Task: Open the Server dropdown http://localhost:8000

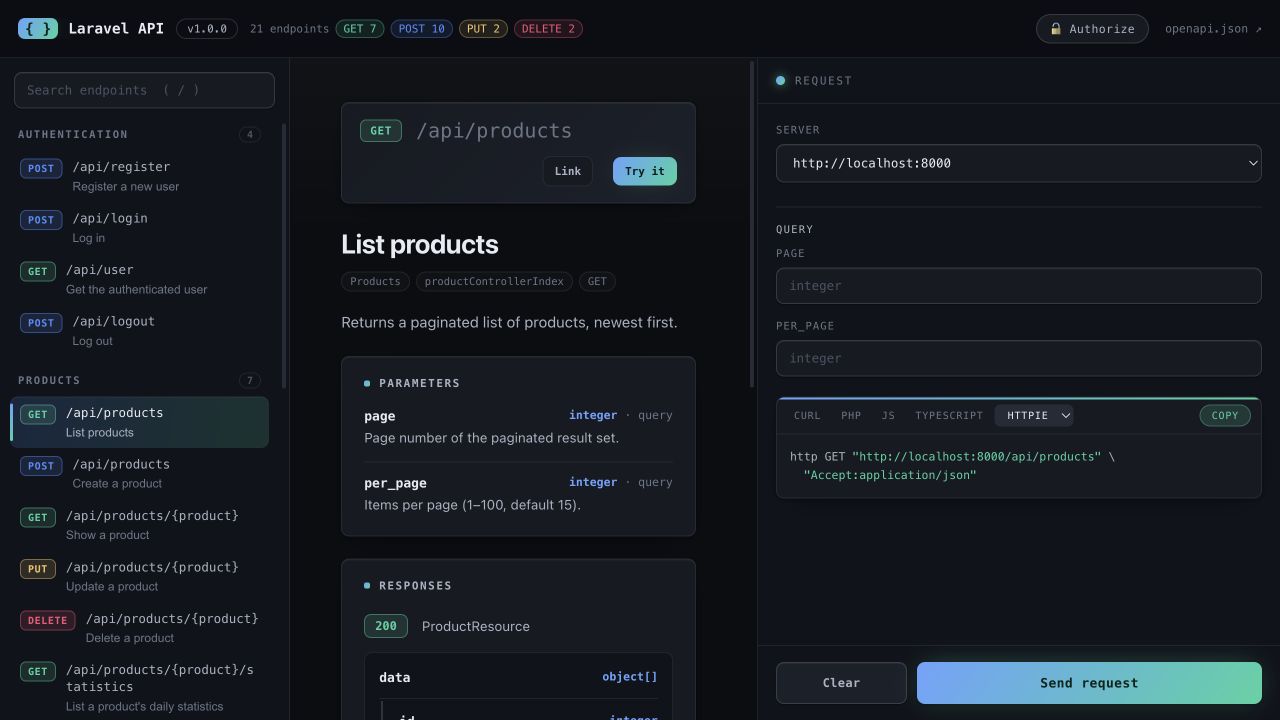Action: pos(1018,163)
